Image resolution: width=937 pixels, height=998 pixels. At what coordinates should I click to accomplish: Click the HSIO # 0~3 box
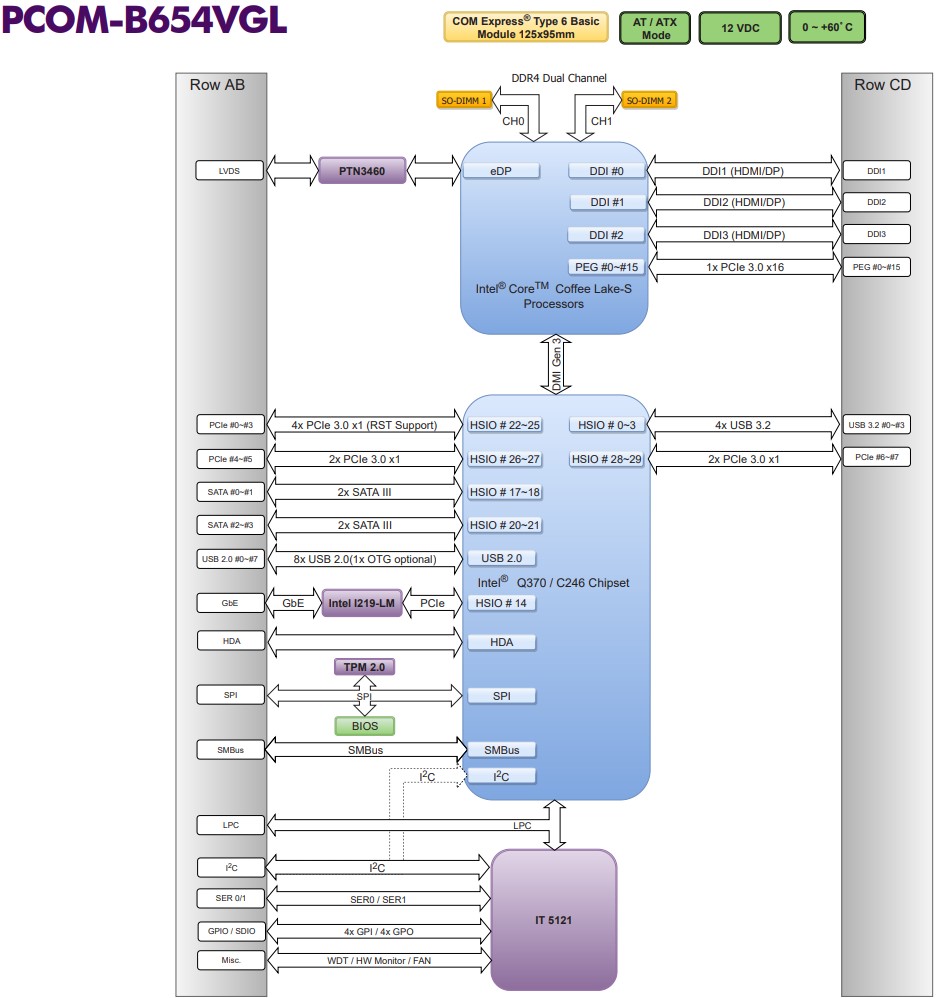607,425
